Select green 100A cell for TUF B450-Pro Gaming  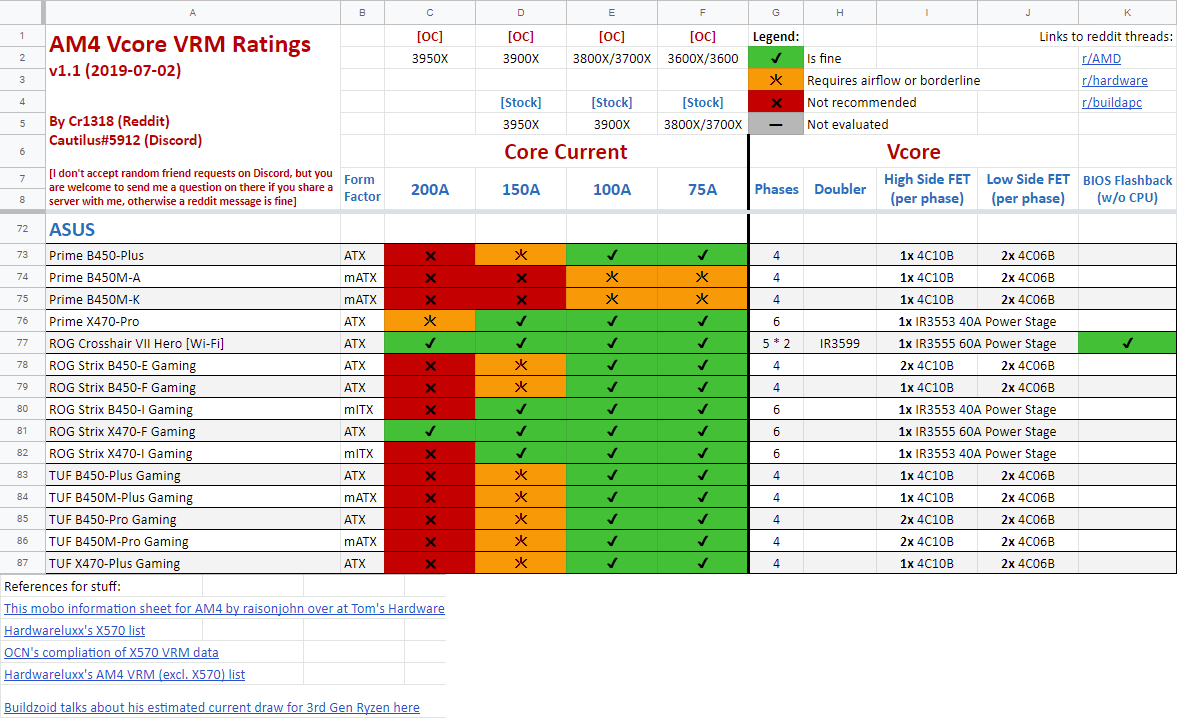612,519
